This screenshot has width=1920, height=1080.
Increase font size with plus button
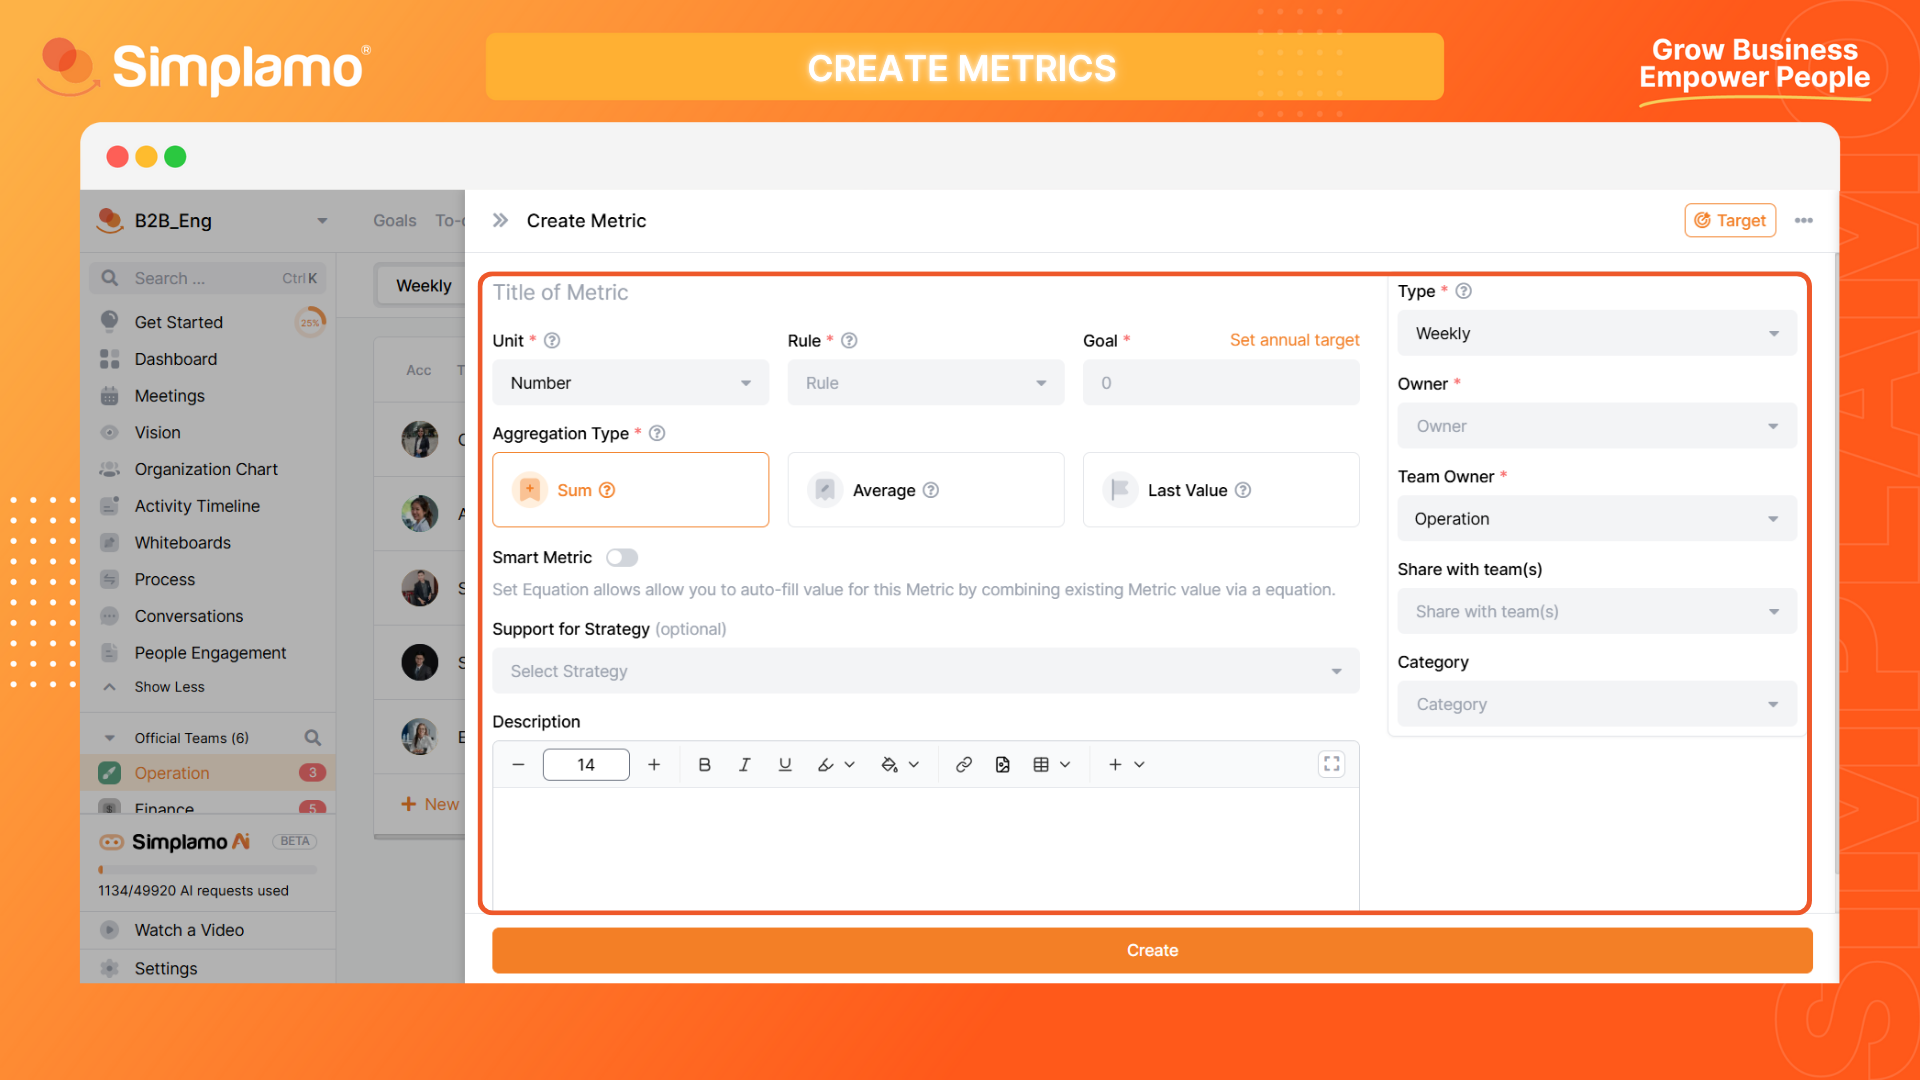(x=654, y=765)
